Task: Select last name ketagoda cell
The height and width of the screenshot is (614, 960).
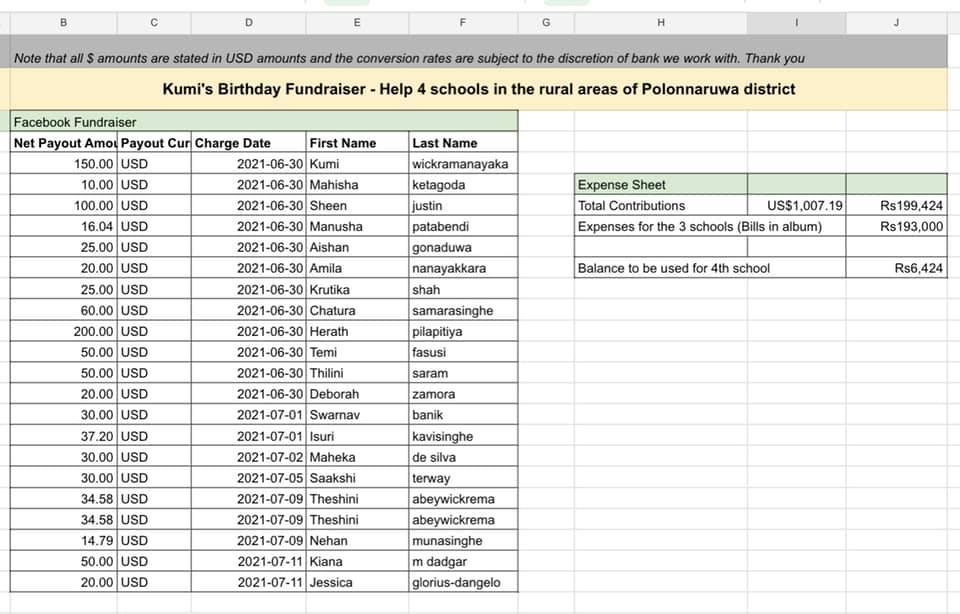Action: click(463, 184)
